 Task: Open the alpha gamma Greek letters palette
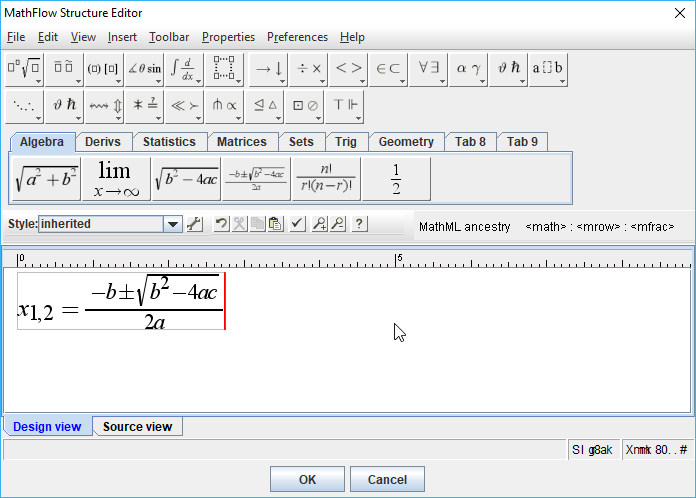click(x=468, y=69)
